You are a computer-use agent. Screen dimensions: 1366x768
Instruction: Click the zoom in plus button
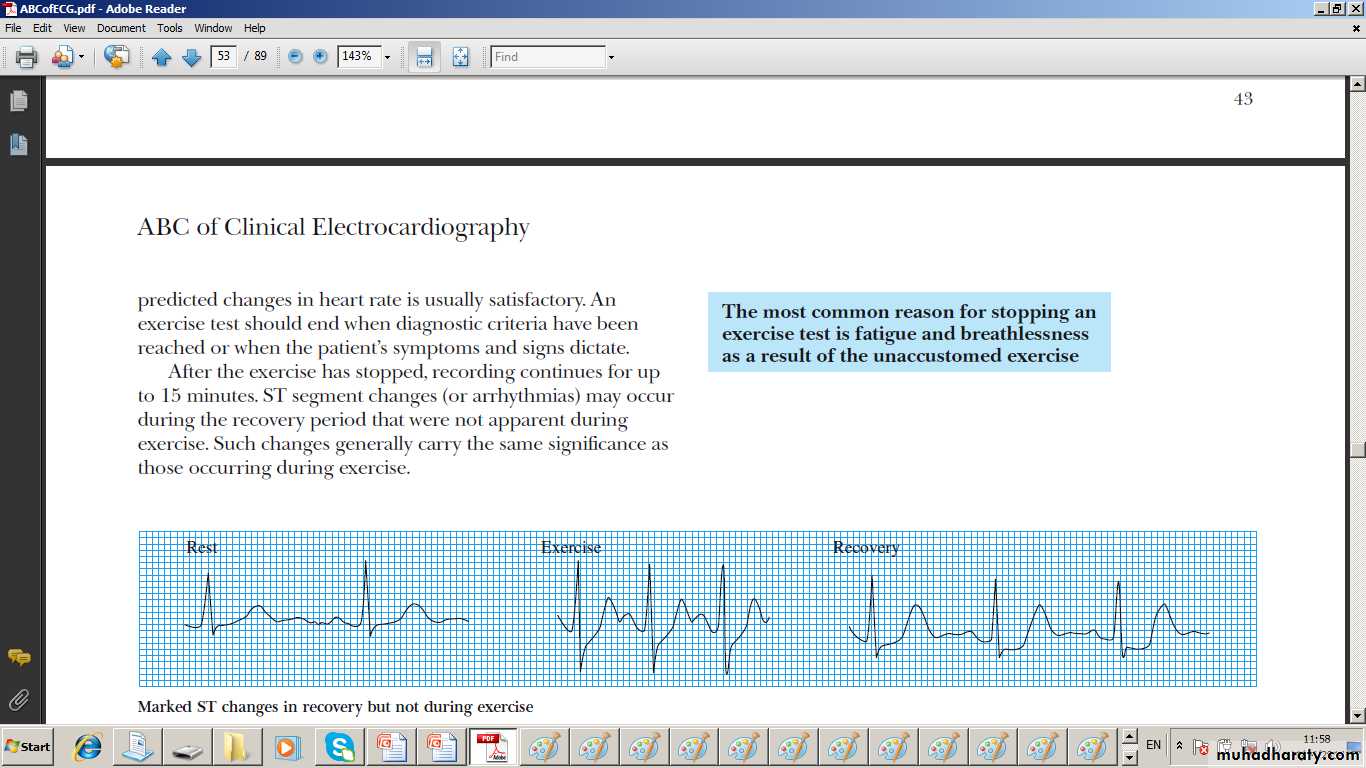[x=320, y=57]
